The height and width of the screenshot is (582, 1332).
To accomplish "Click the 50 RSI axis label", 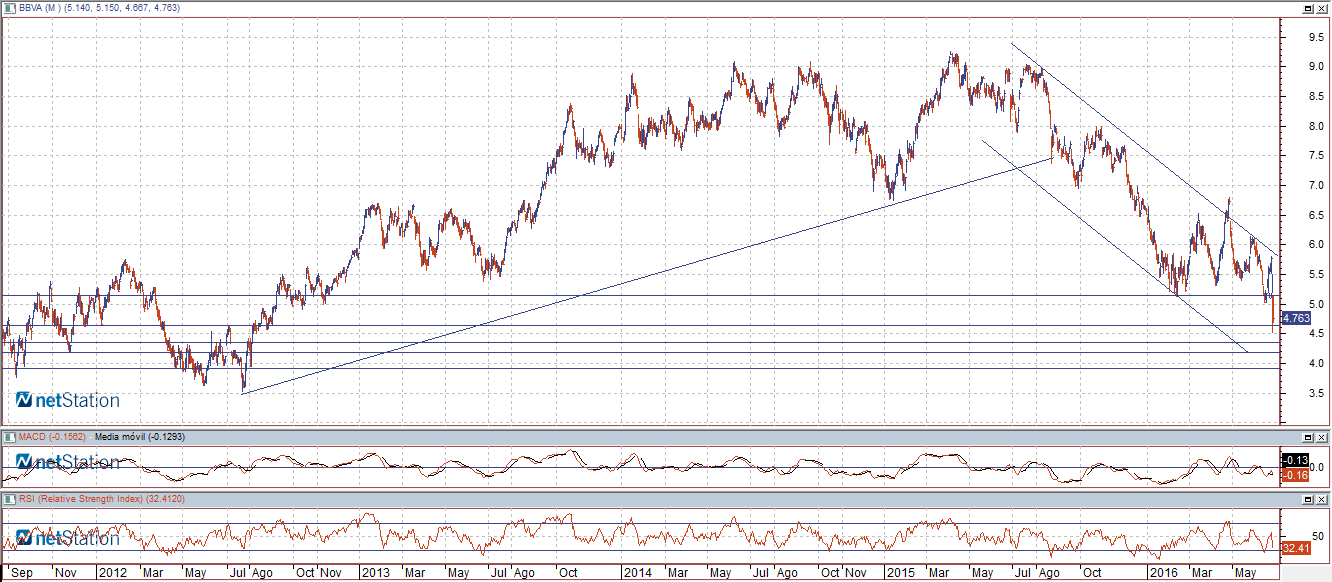I will click(x=1317, y=536).
